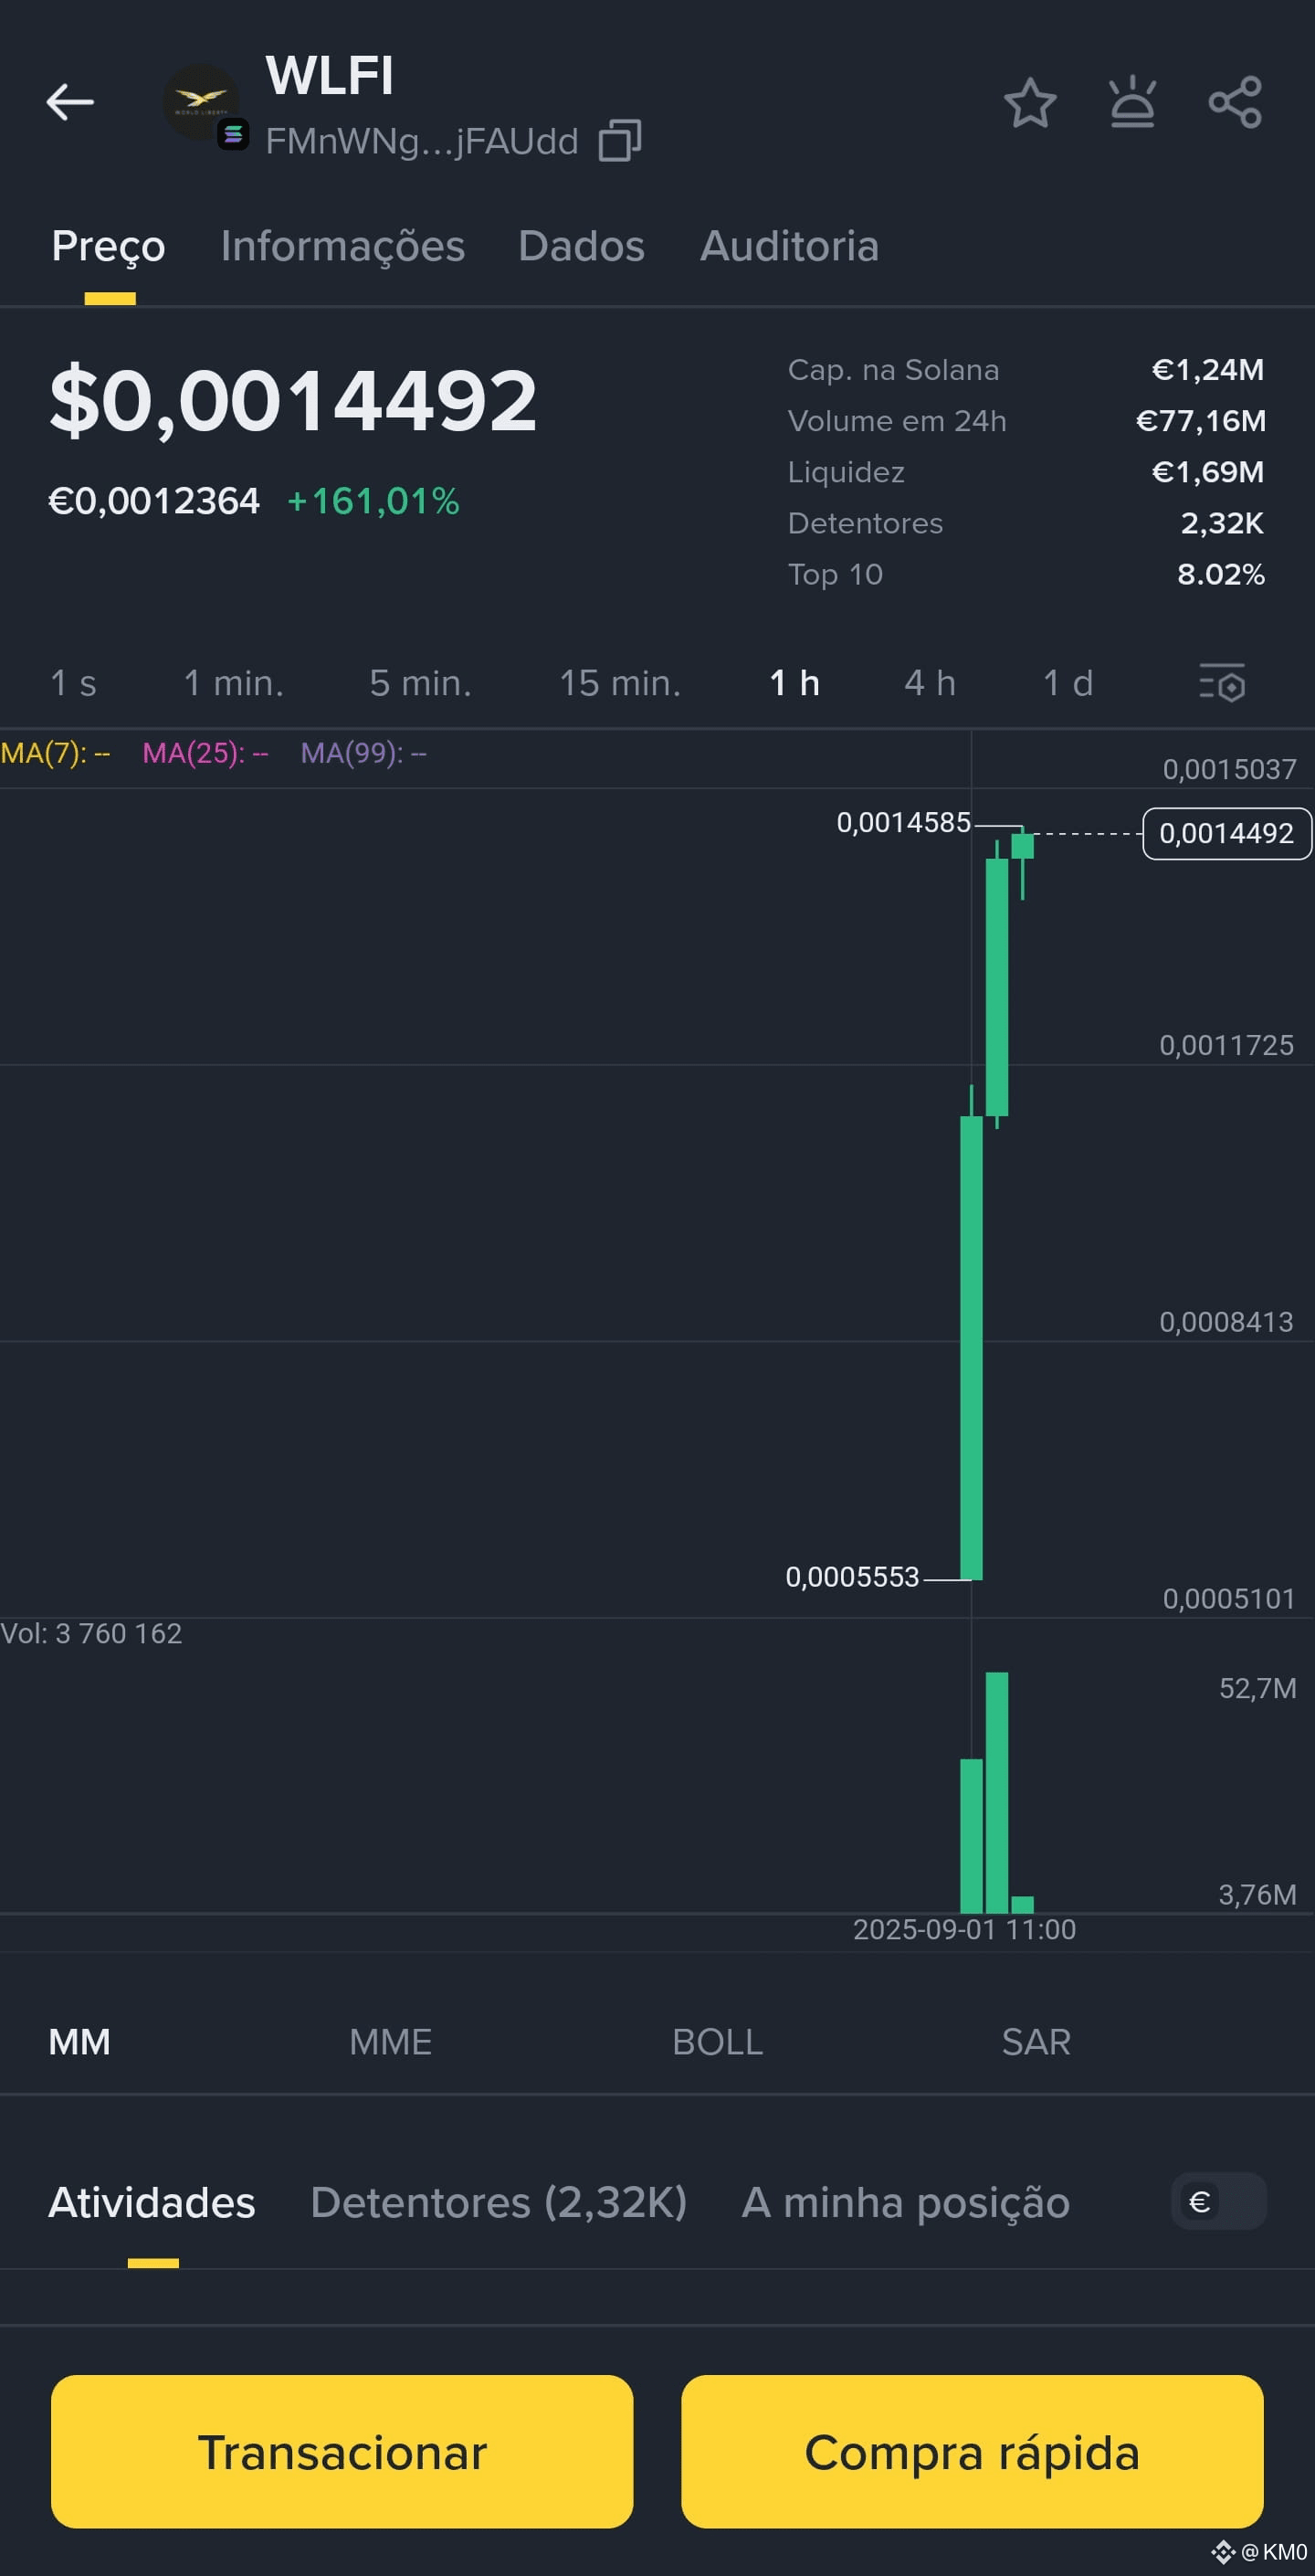1315x2576 pixels.
Task: Select the SAR indicator
Action: point(1036,2041)
